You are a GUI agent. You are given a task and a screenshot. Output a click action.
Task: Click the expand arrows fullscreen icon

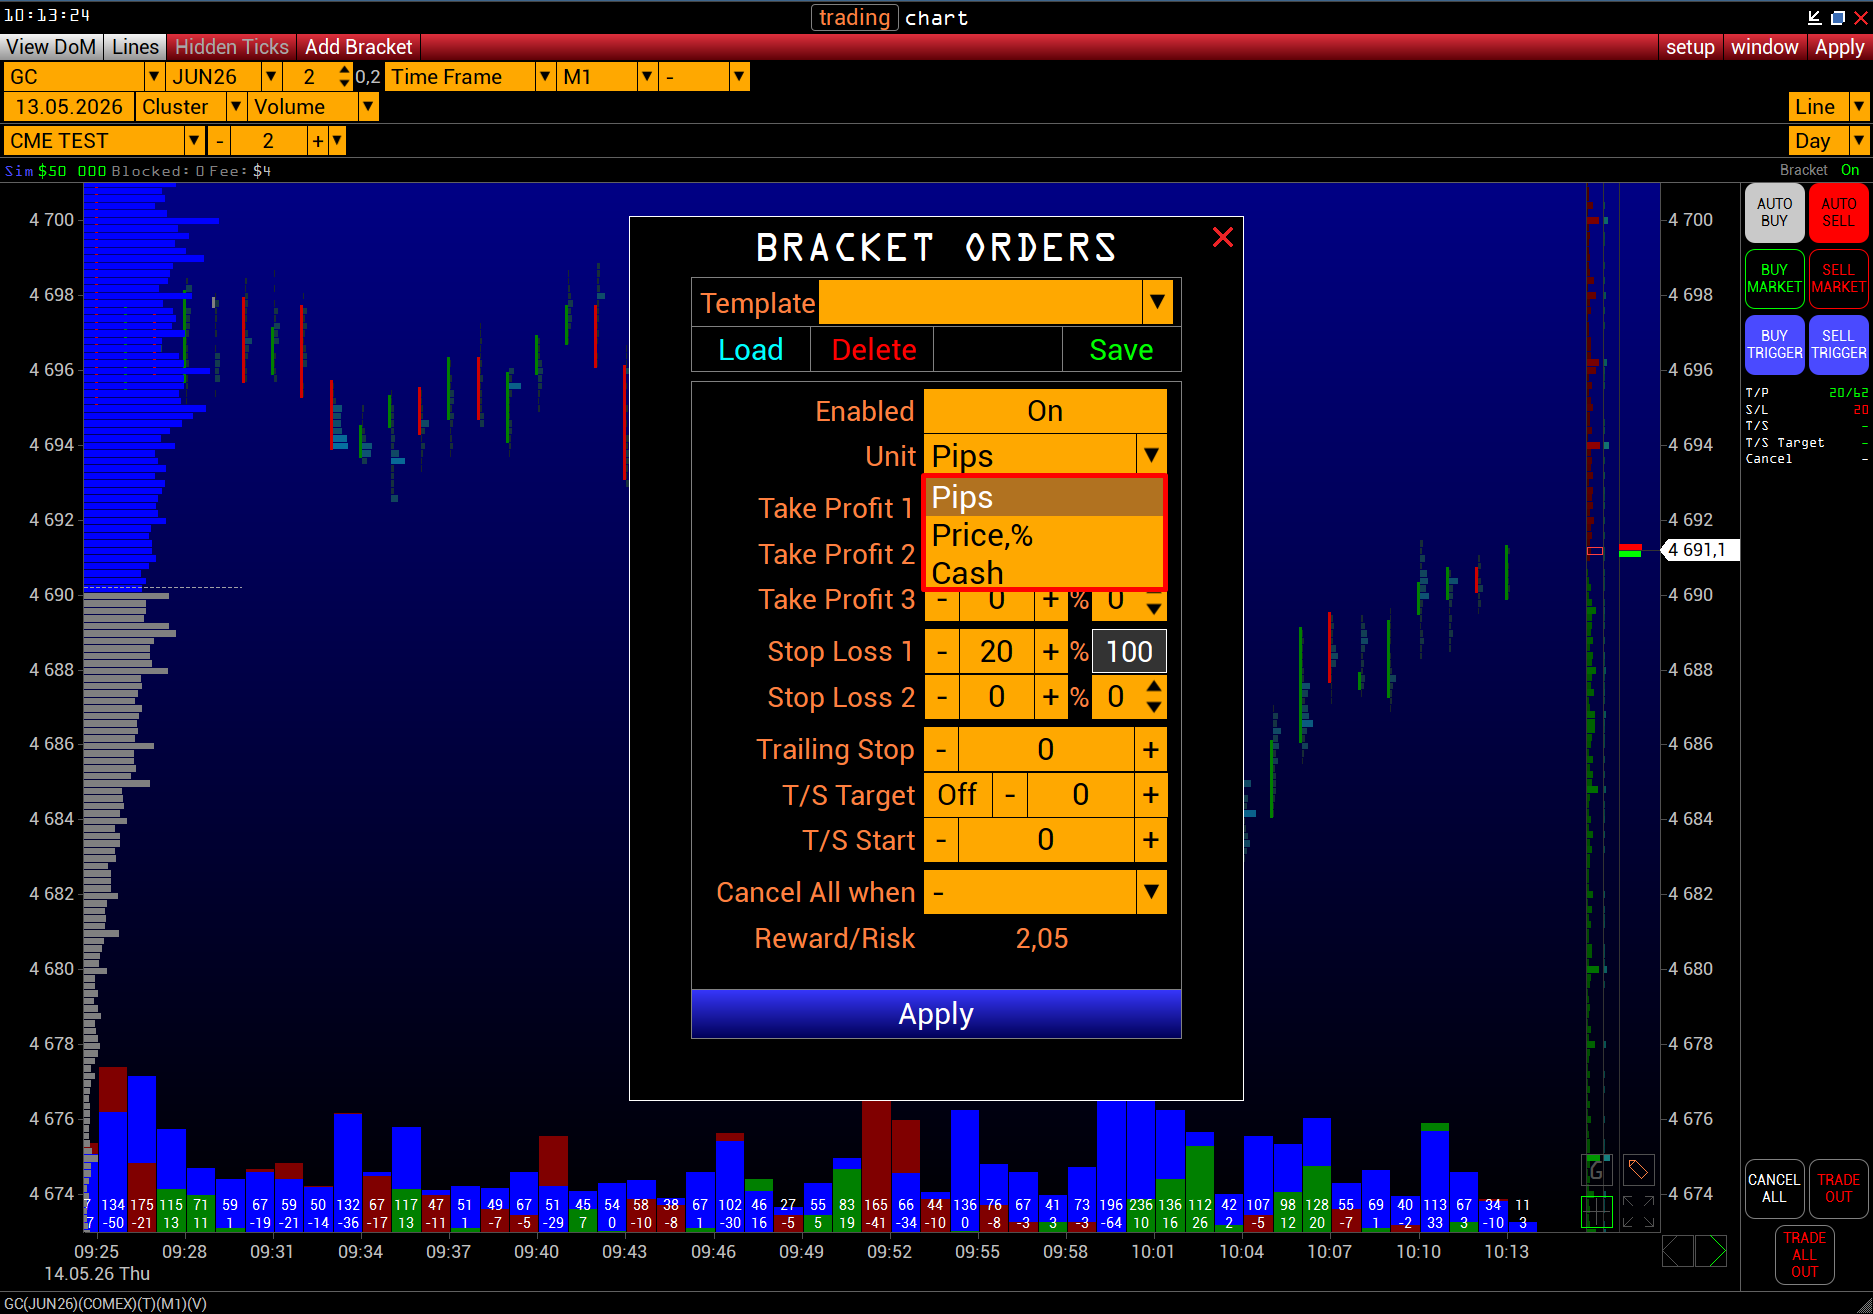point(1638,1211)
